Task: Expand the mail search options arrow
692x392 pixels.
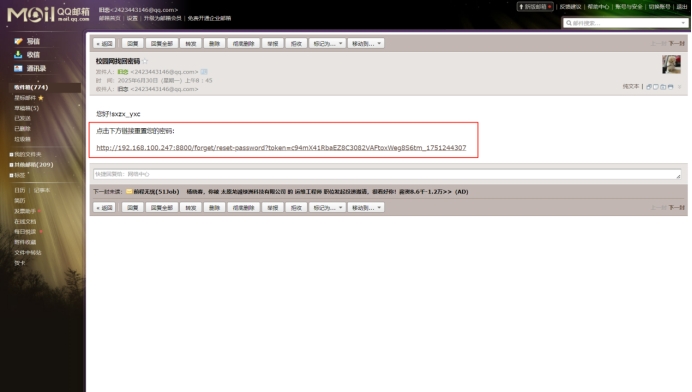Action: 683,23
